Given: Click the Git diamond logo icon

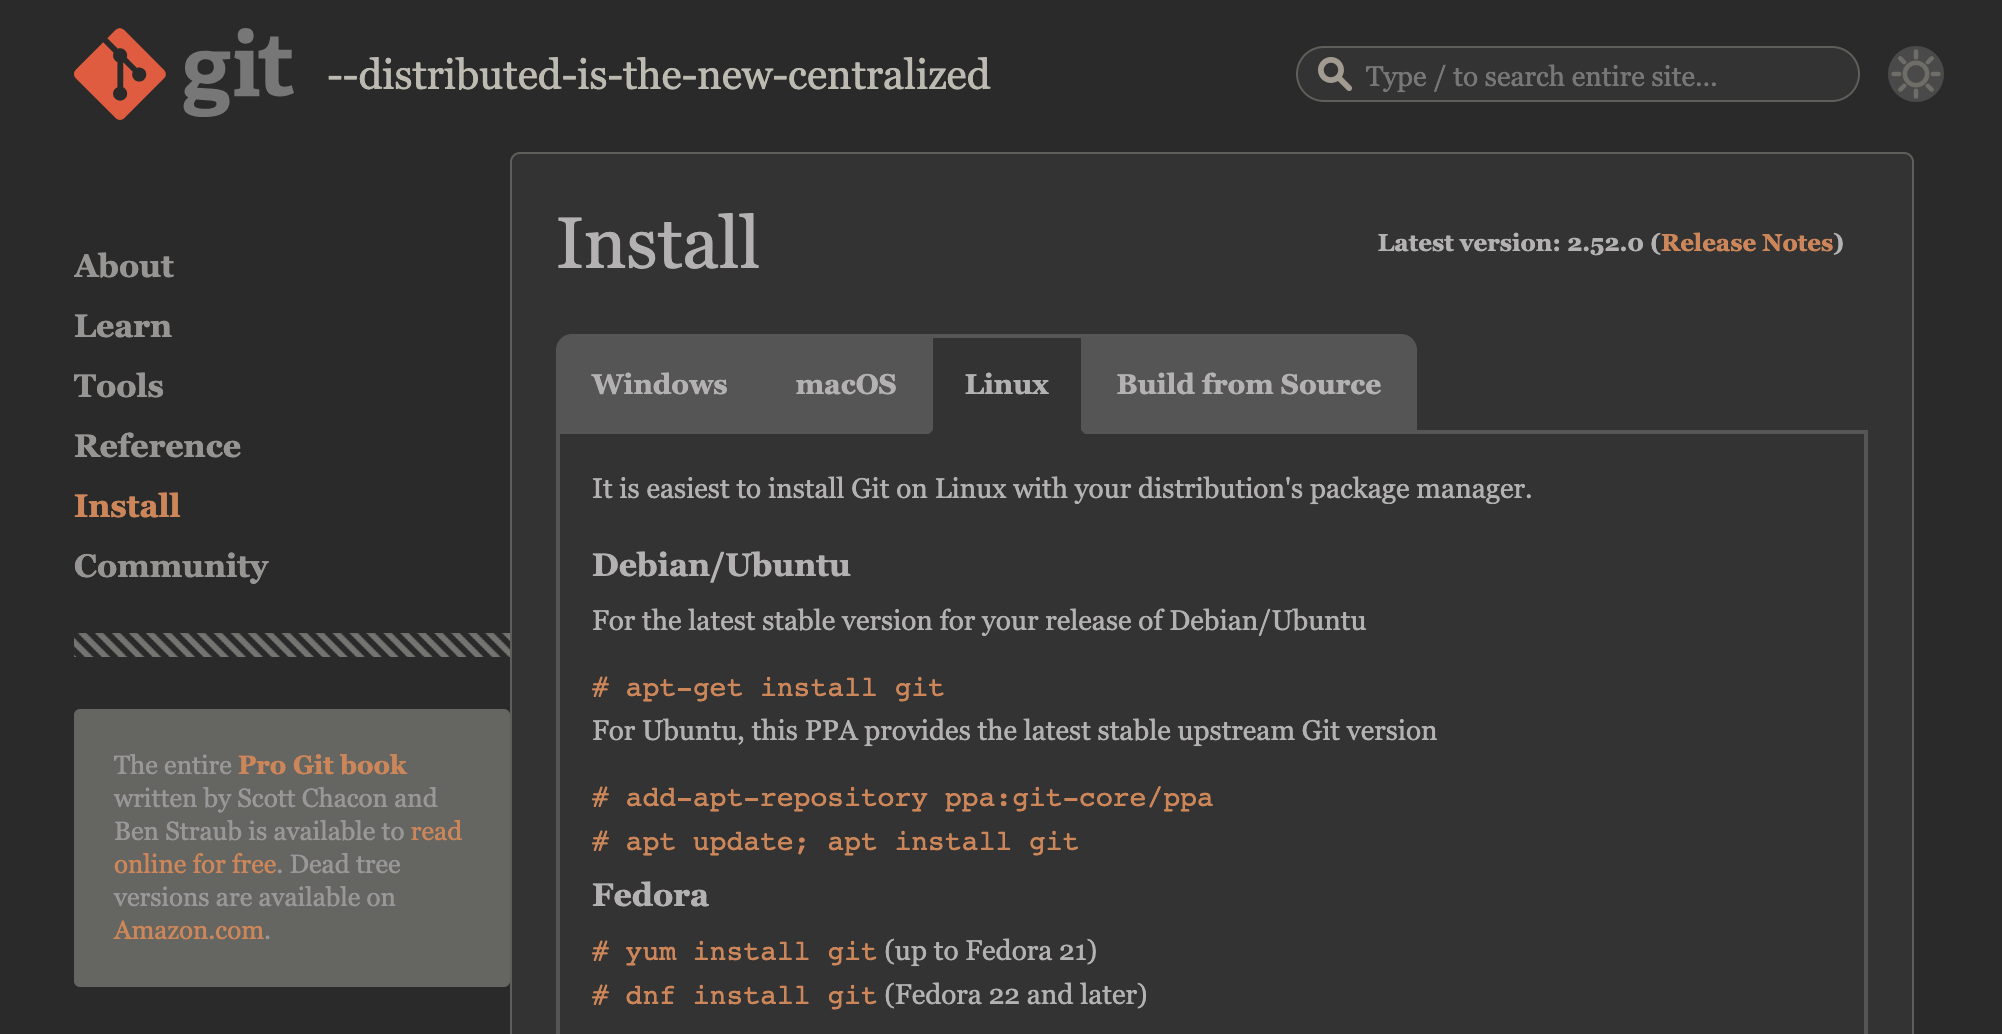Looking at the screenshot, I should click(x=119, y=74).
